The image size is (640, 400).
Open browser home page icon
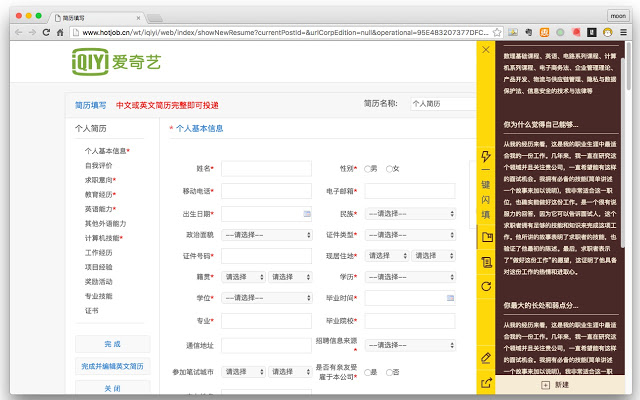[x=60, y=32]
